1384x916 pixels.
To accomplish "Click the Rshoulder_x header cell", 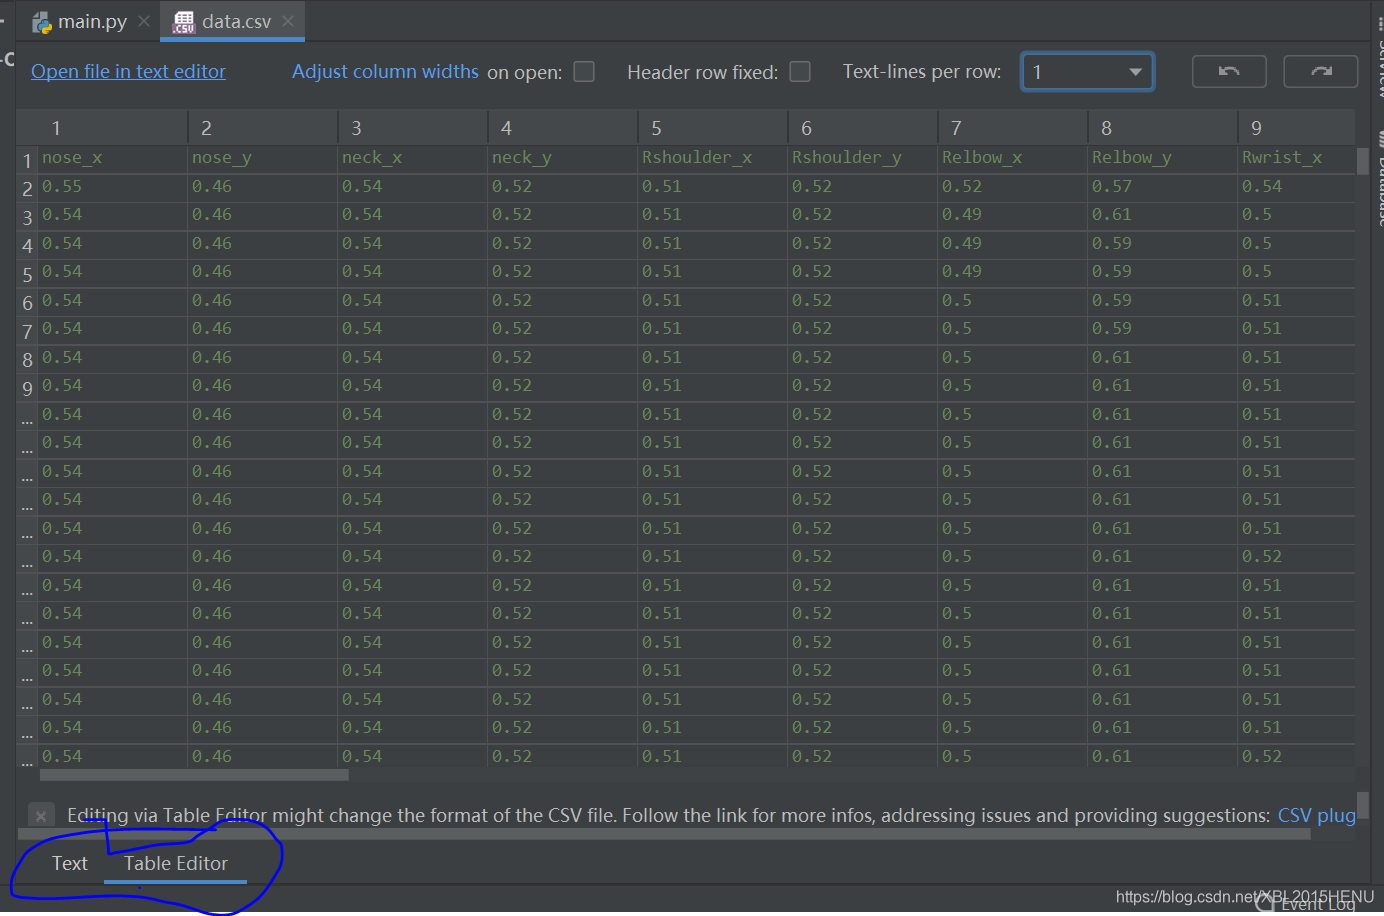I will pyautogui.click(x=712, y=158).
